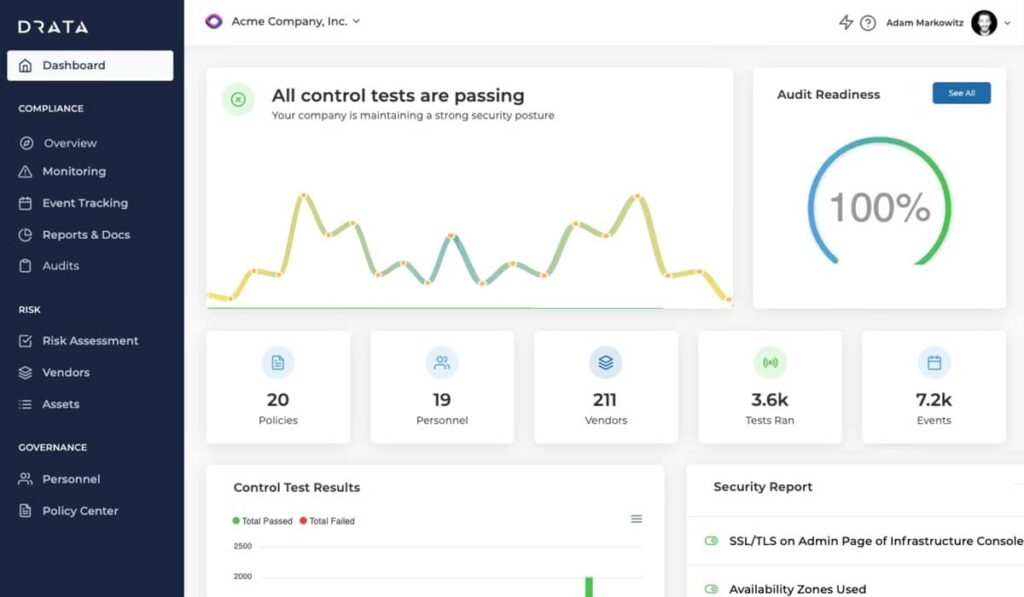Open the 3.6k Tests Ran card
This screenshot has height=597, width=1024.
point(770,387)
